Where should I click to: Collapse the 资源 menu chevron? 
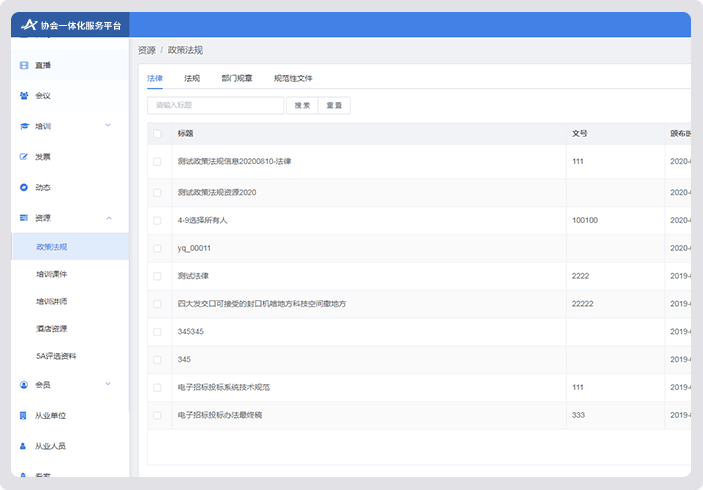(x=108, y=217)
